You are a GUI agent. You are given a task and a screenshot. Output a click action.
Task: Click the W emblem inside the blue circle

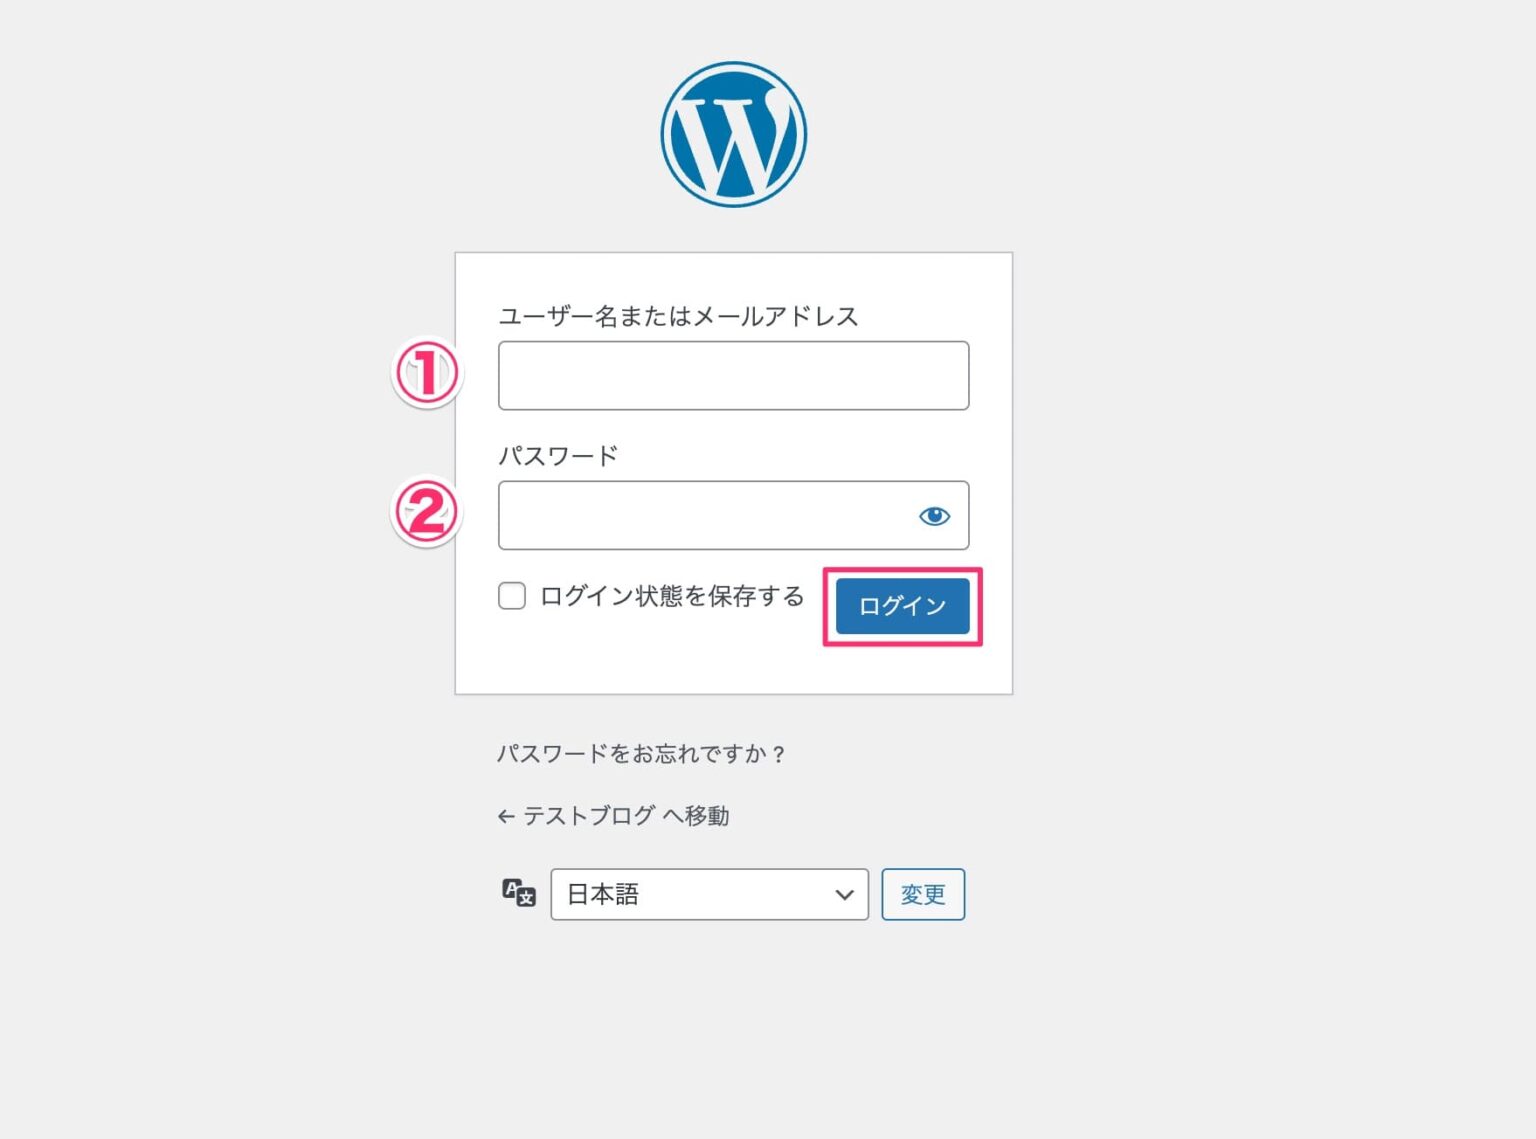pos(733,133)
